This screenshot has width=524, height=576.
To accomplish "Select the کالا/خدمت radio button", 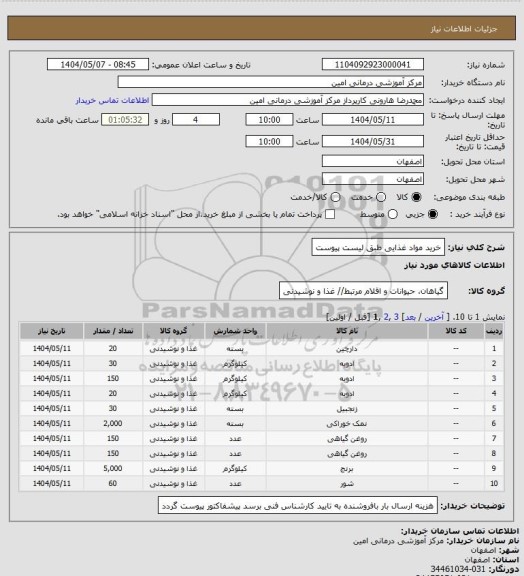I will pyautogui.click(x=335, y=197).
